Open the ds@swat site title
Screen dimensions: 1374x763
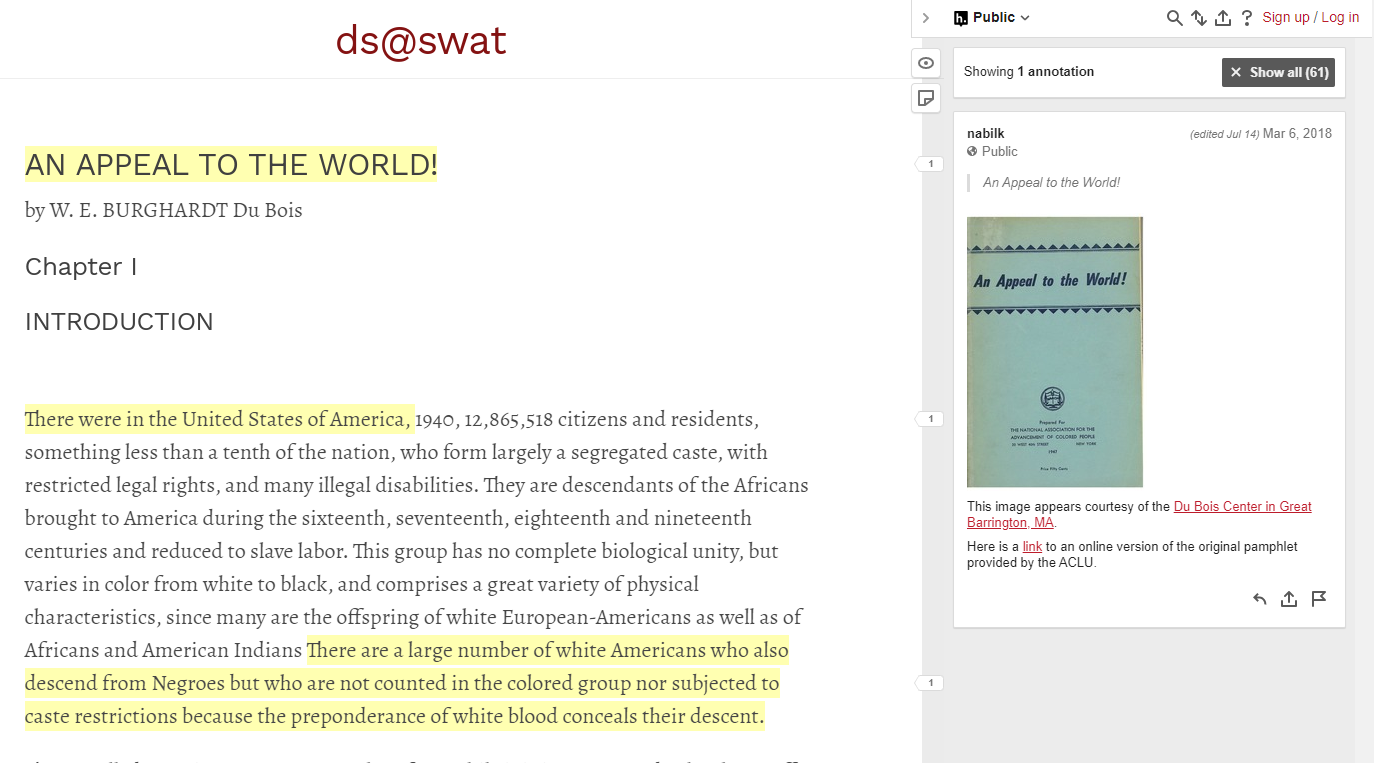421,40
